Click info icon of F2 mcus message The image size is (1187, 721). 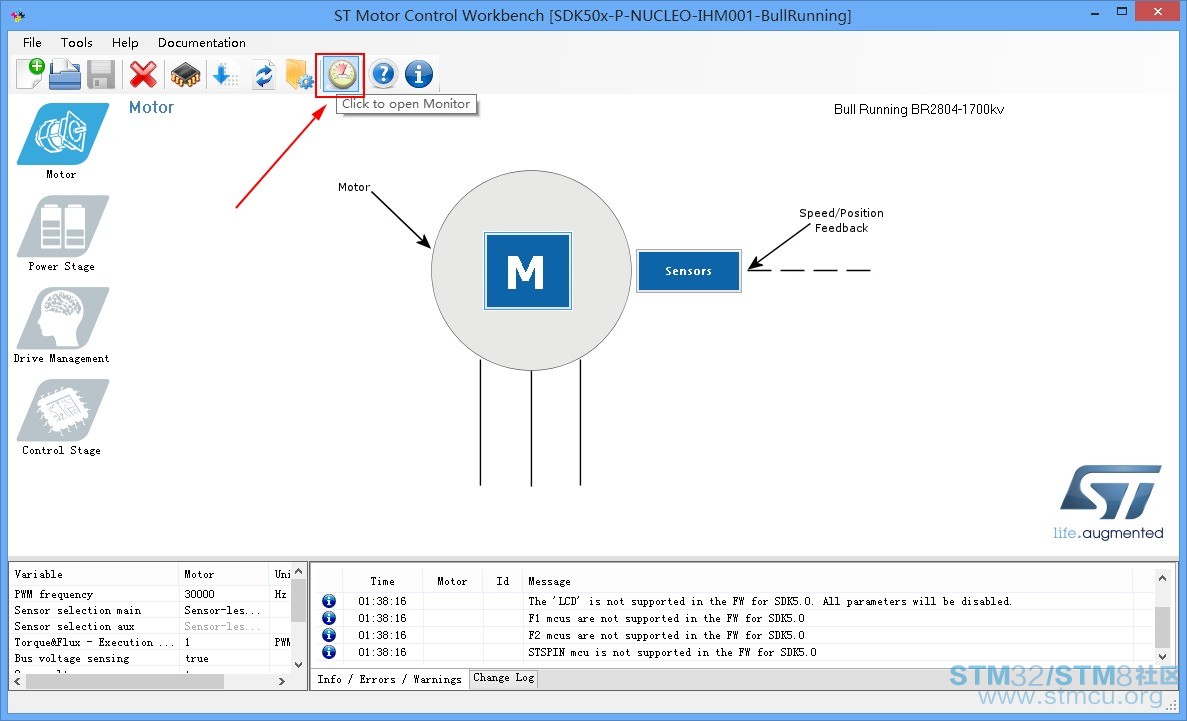[x=329, y=635]
